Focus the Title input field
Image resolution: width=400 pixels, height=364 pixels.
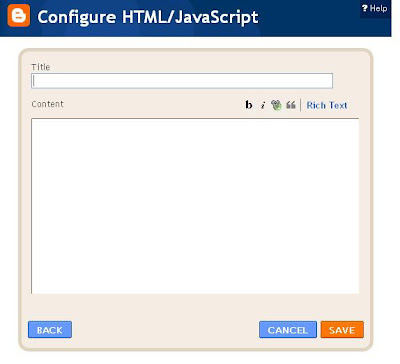coord(182,81)
